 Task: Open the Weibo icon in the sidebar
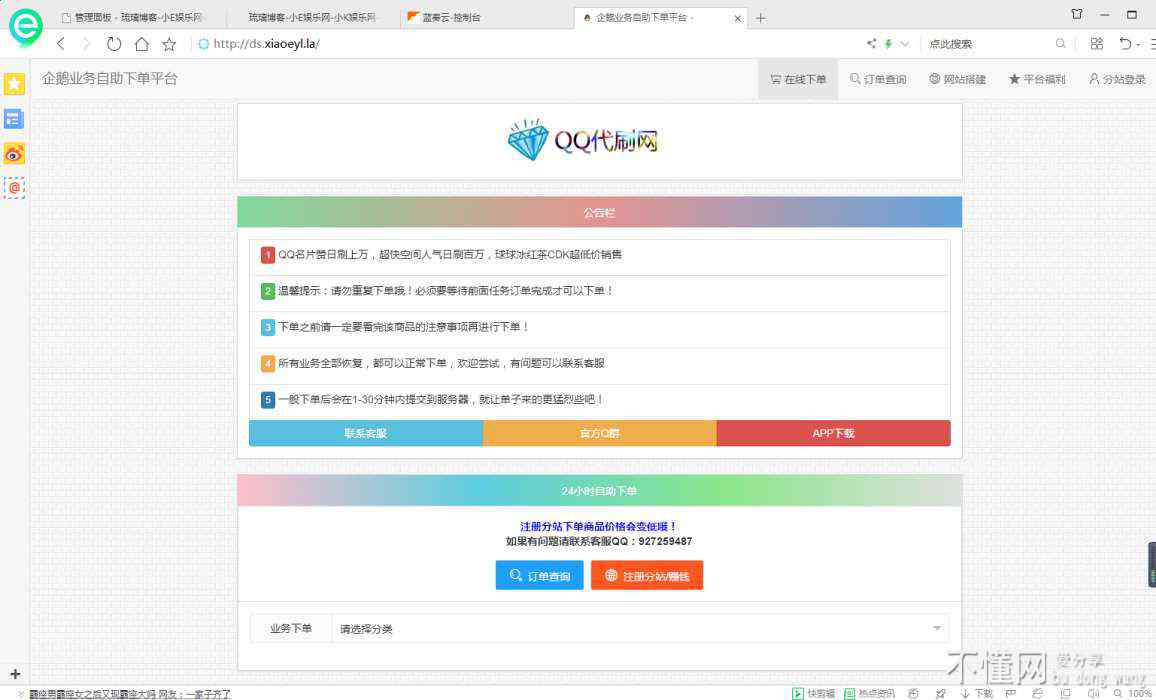coord(14,153)
